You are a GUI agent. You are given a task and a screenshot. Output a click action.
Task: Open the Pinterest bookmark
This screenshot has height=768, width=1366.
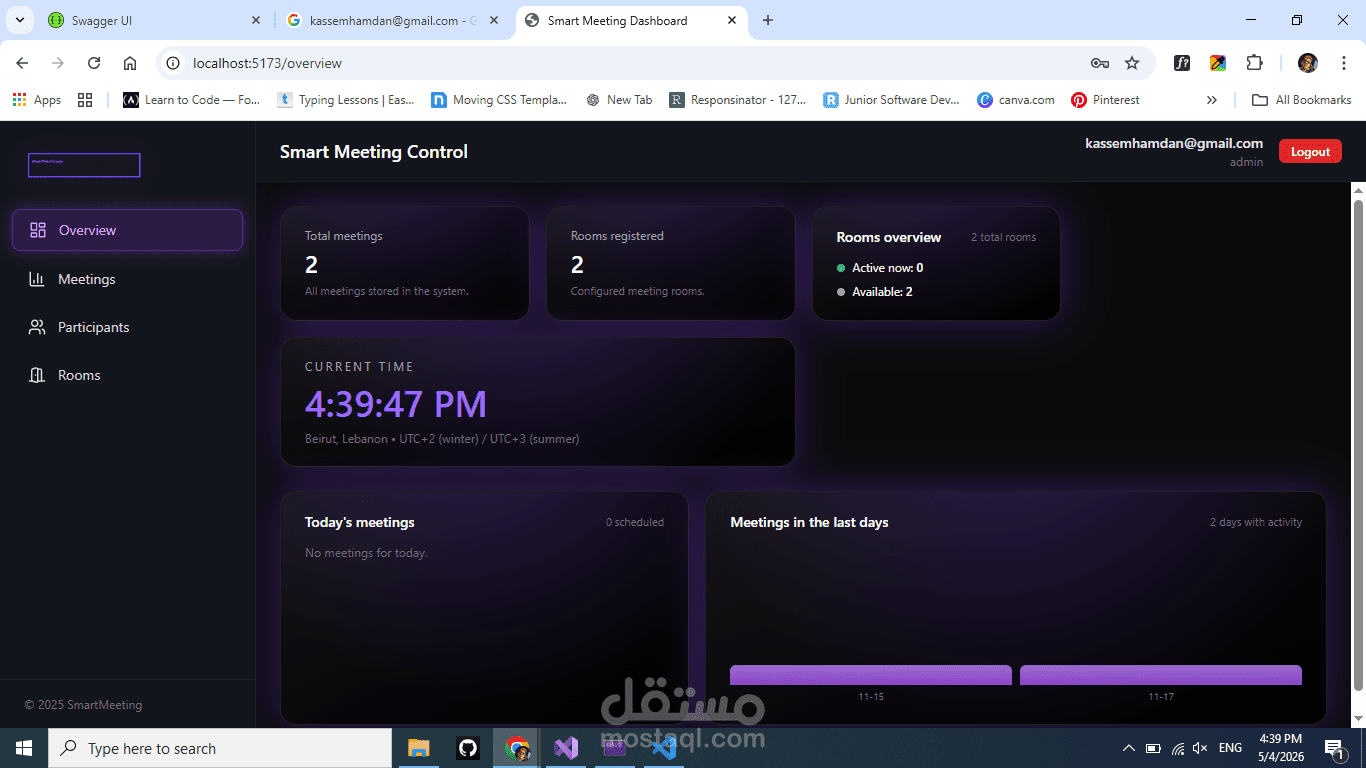1106,100
